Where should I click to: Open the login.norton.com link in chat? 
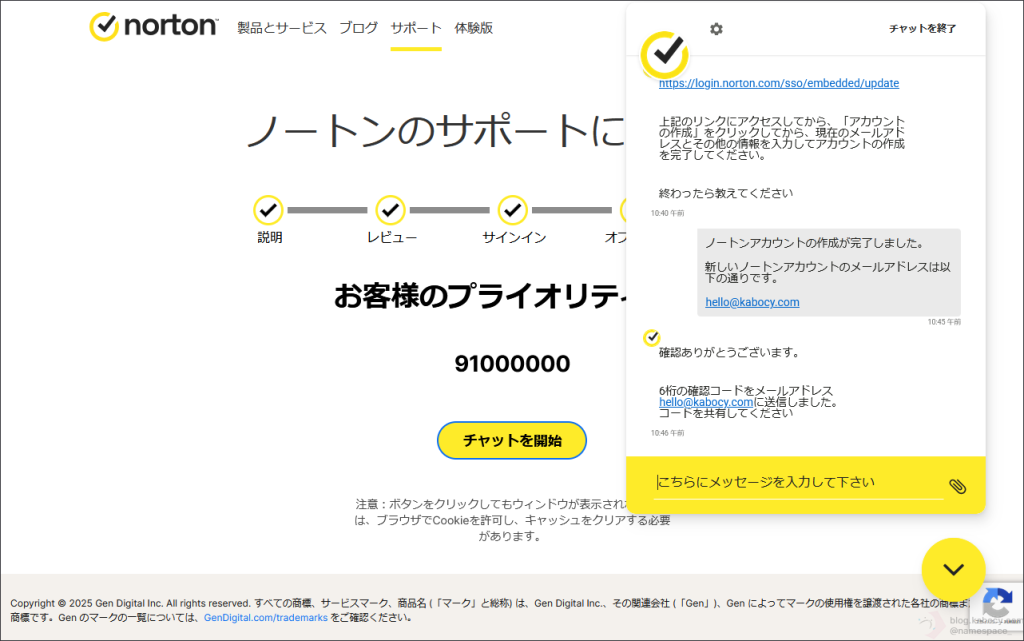[x=779, y=83]
